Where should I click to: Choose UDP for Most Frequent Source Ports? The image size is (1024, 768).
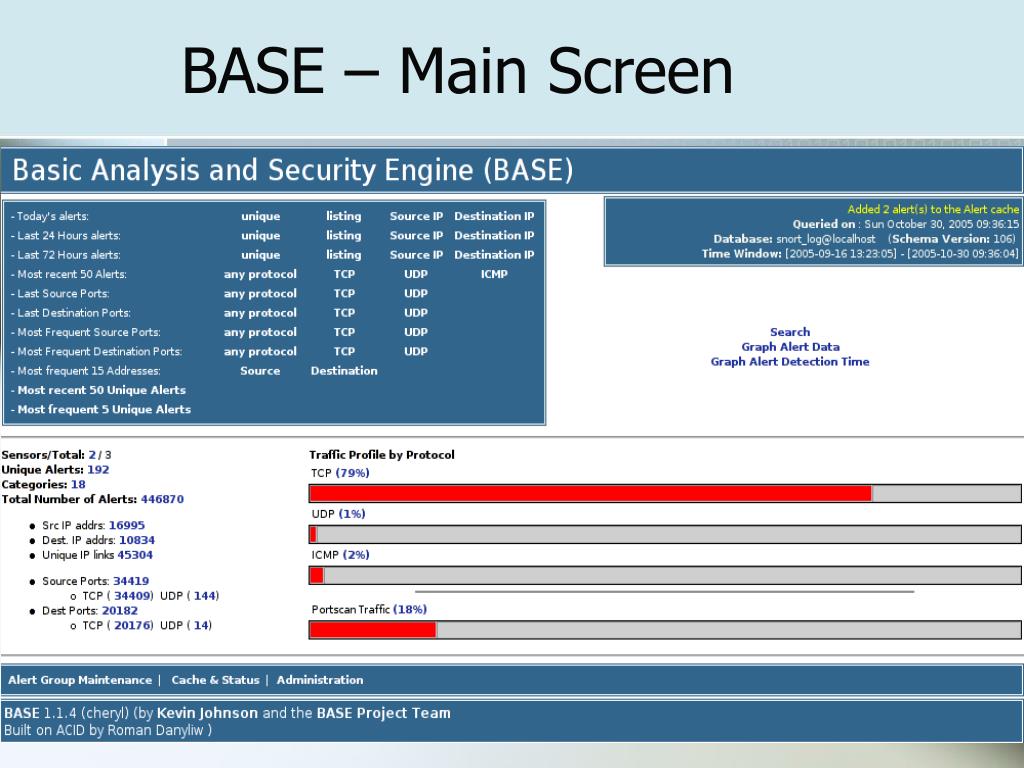[x=416, y=332]
